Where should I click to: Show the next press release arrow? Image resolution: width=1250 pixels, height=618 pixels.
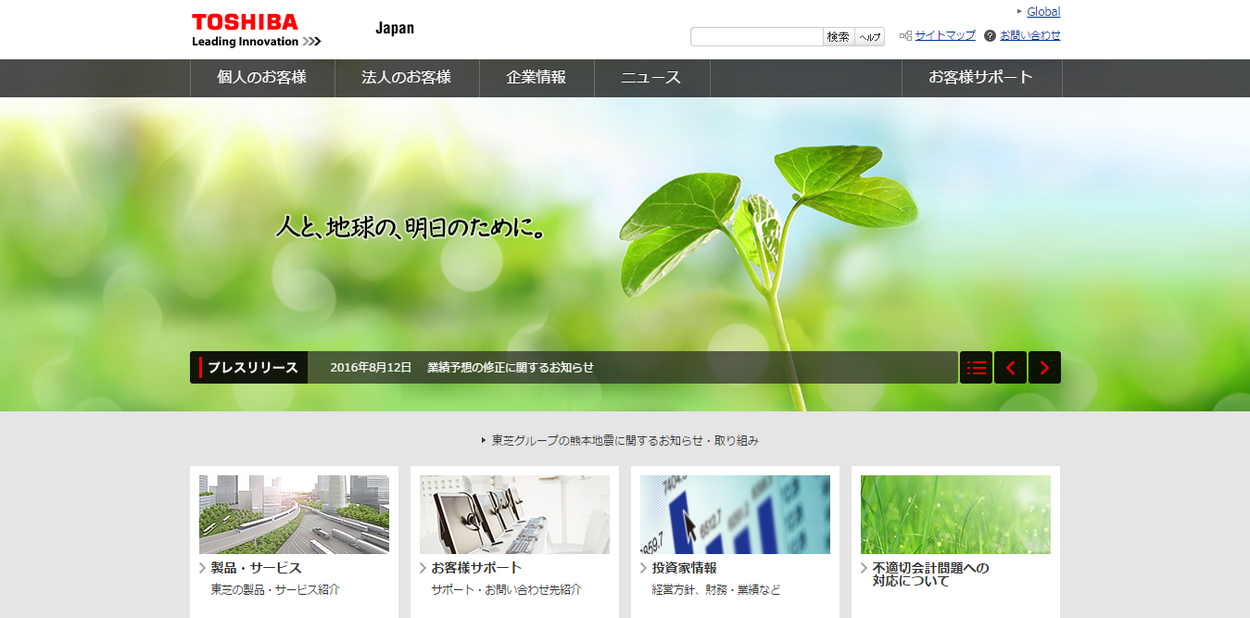point(1044,368)
